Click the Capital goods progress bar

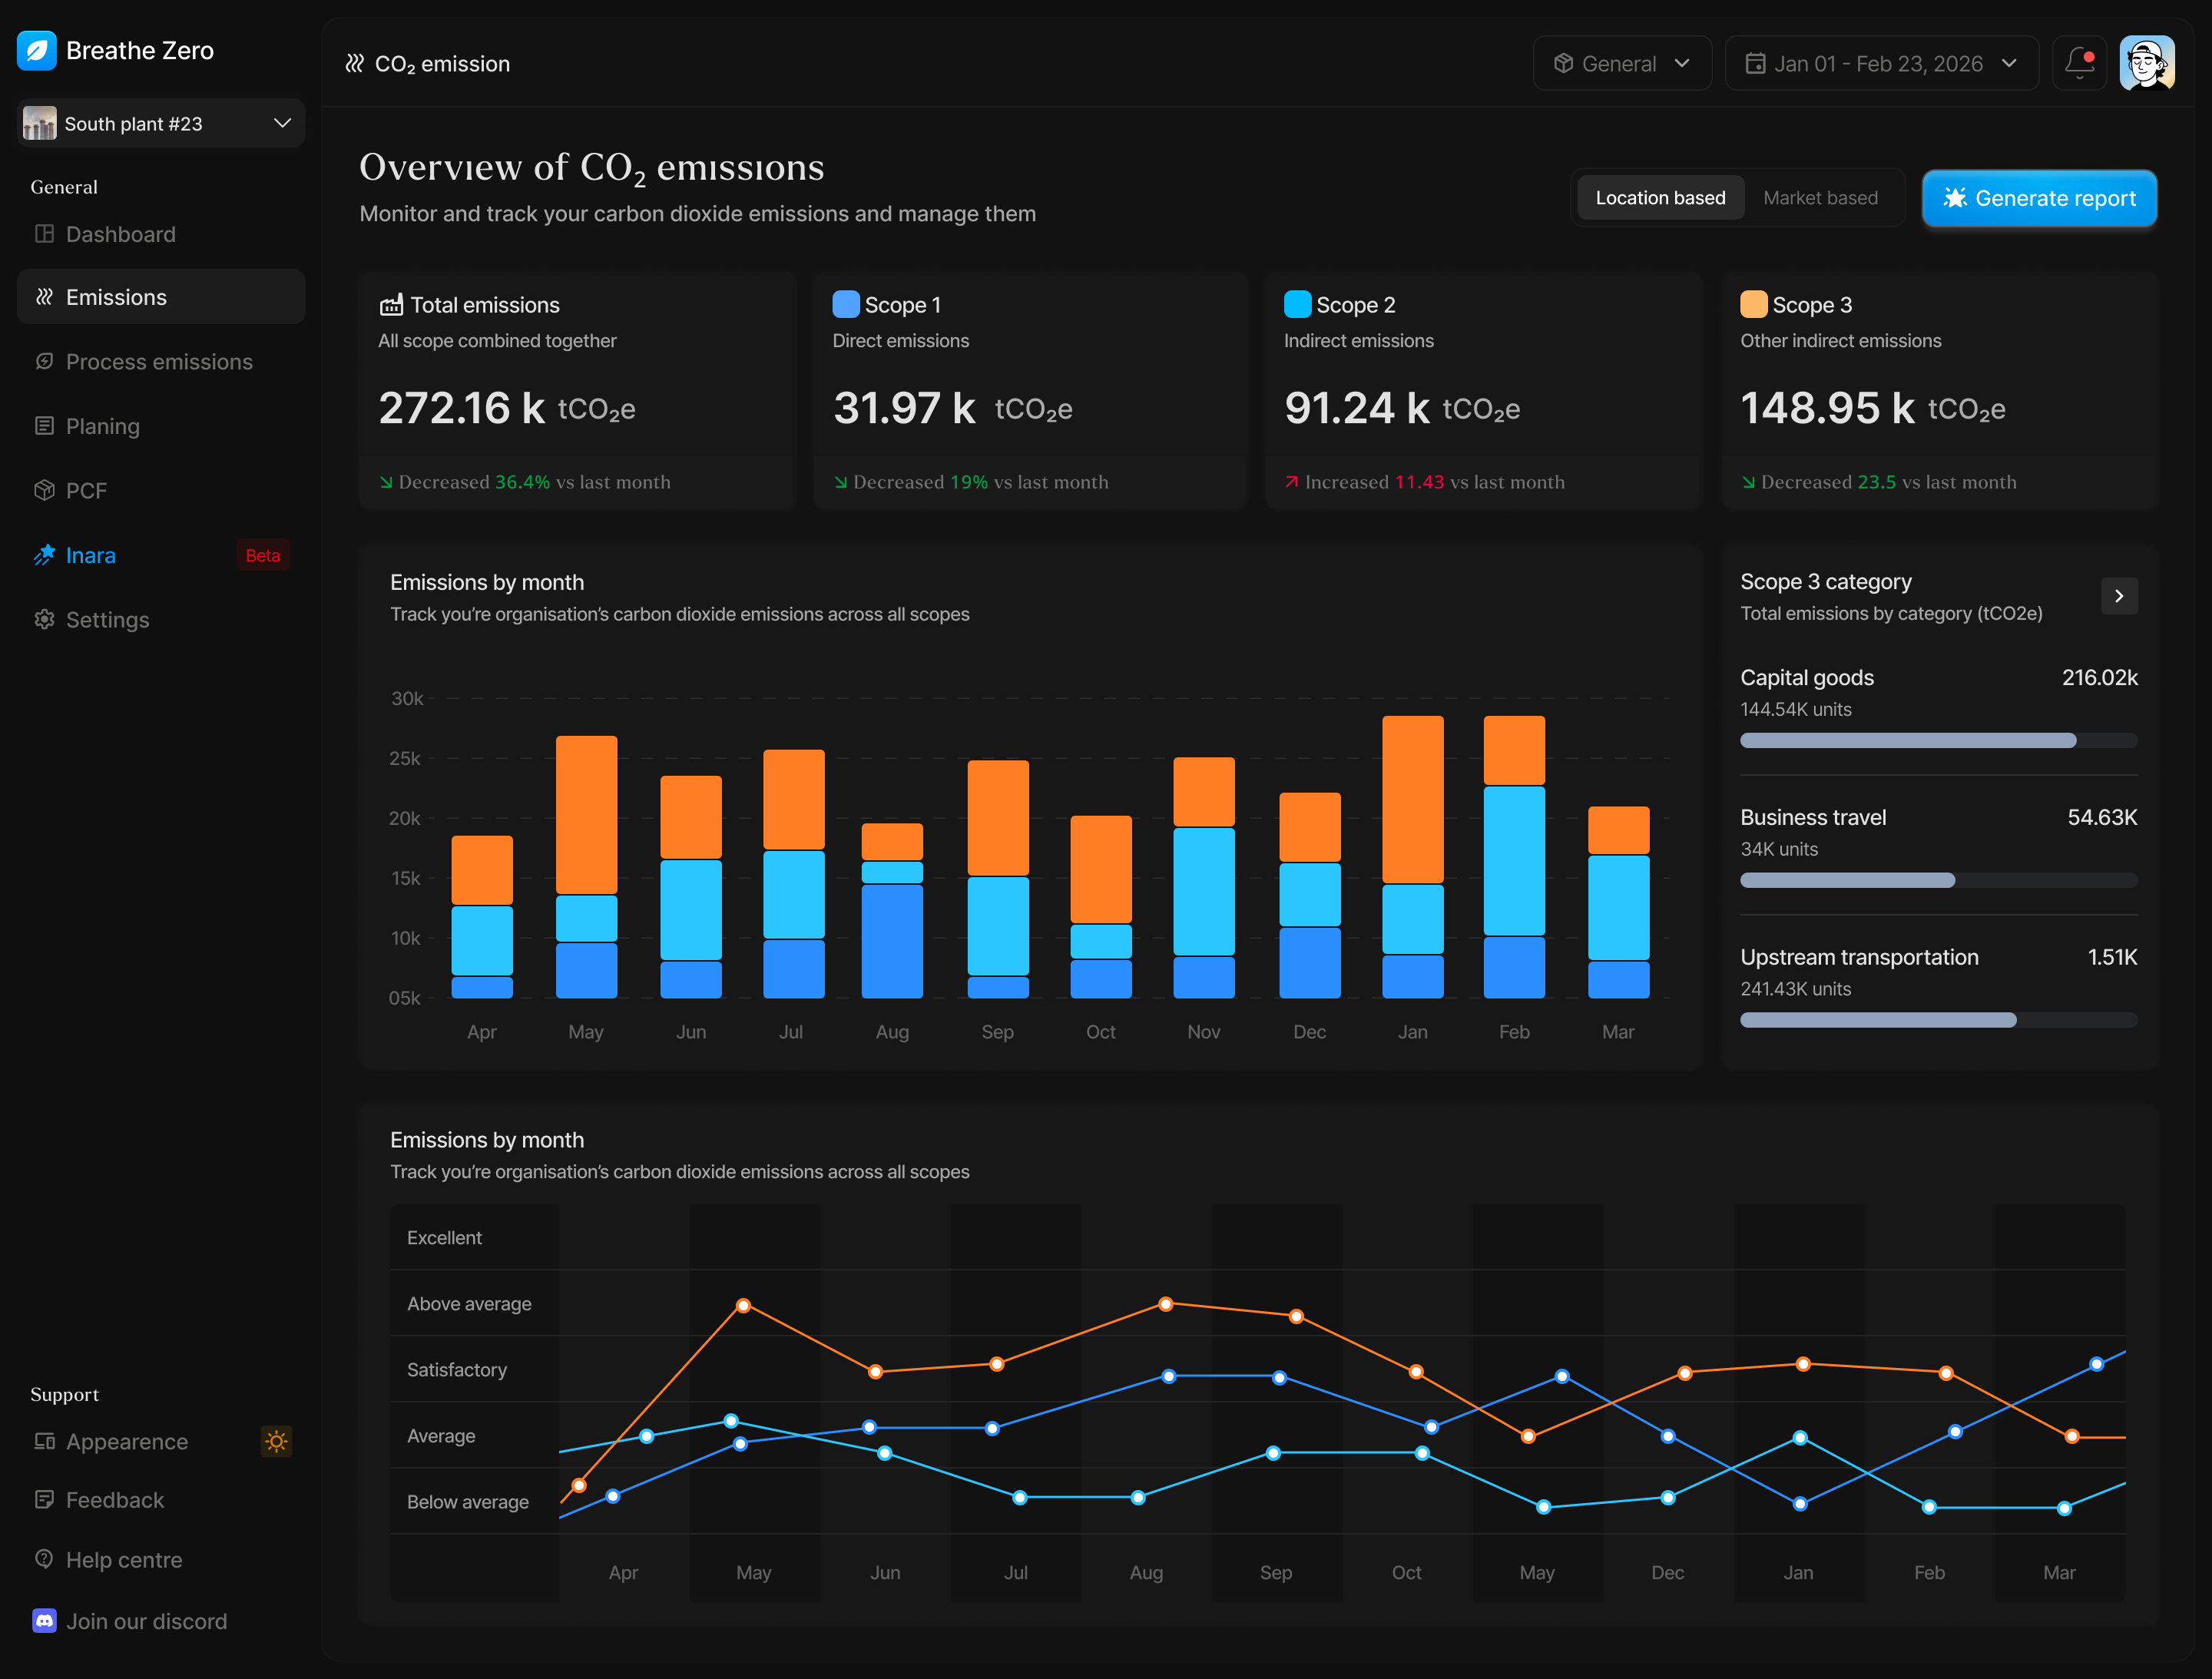point(1938,740)
